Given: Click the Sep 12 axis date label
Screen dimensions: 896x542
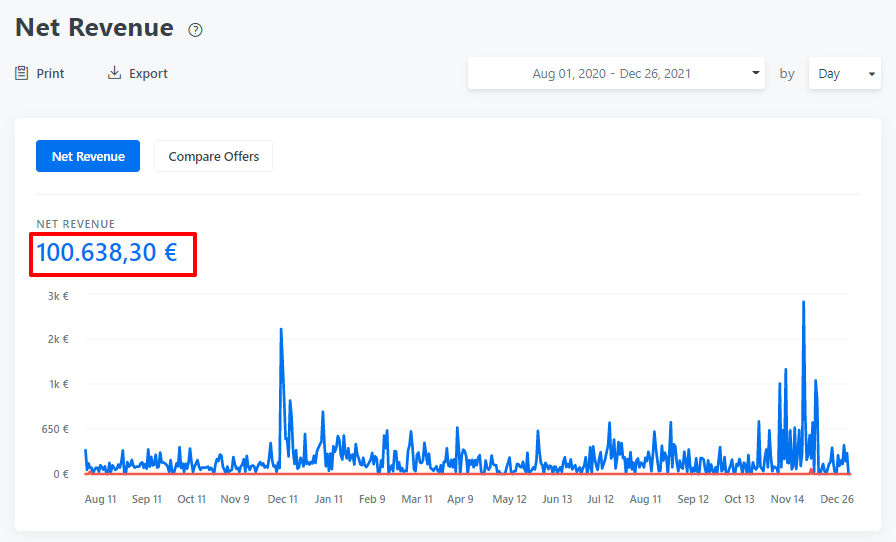Looking at the screenshot, I should coord(693,499).
